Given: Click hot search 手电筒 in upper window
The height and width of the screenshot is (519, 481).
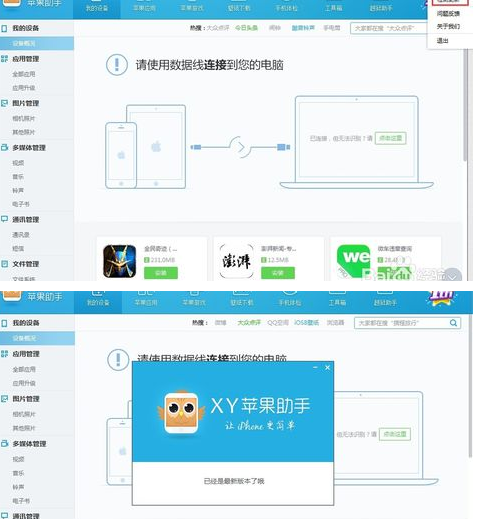Looking at the screenshot, I should pos(332,28).
